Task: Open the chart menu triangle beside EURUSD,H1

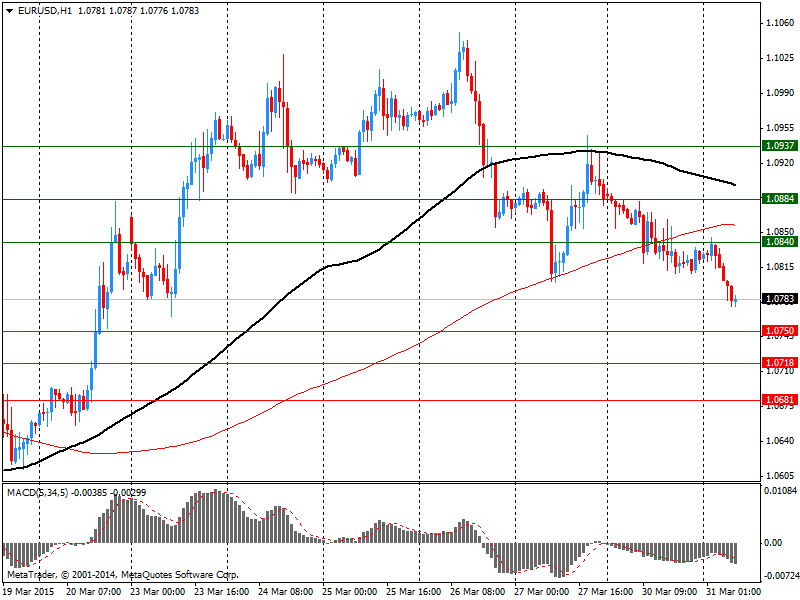Action: [x=9, y=11]
